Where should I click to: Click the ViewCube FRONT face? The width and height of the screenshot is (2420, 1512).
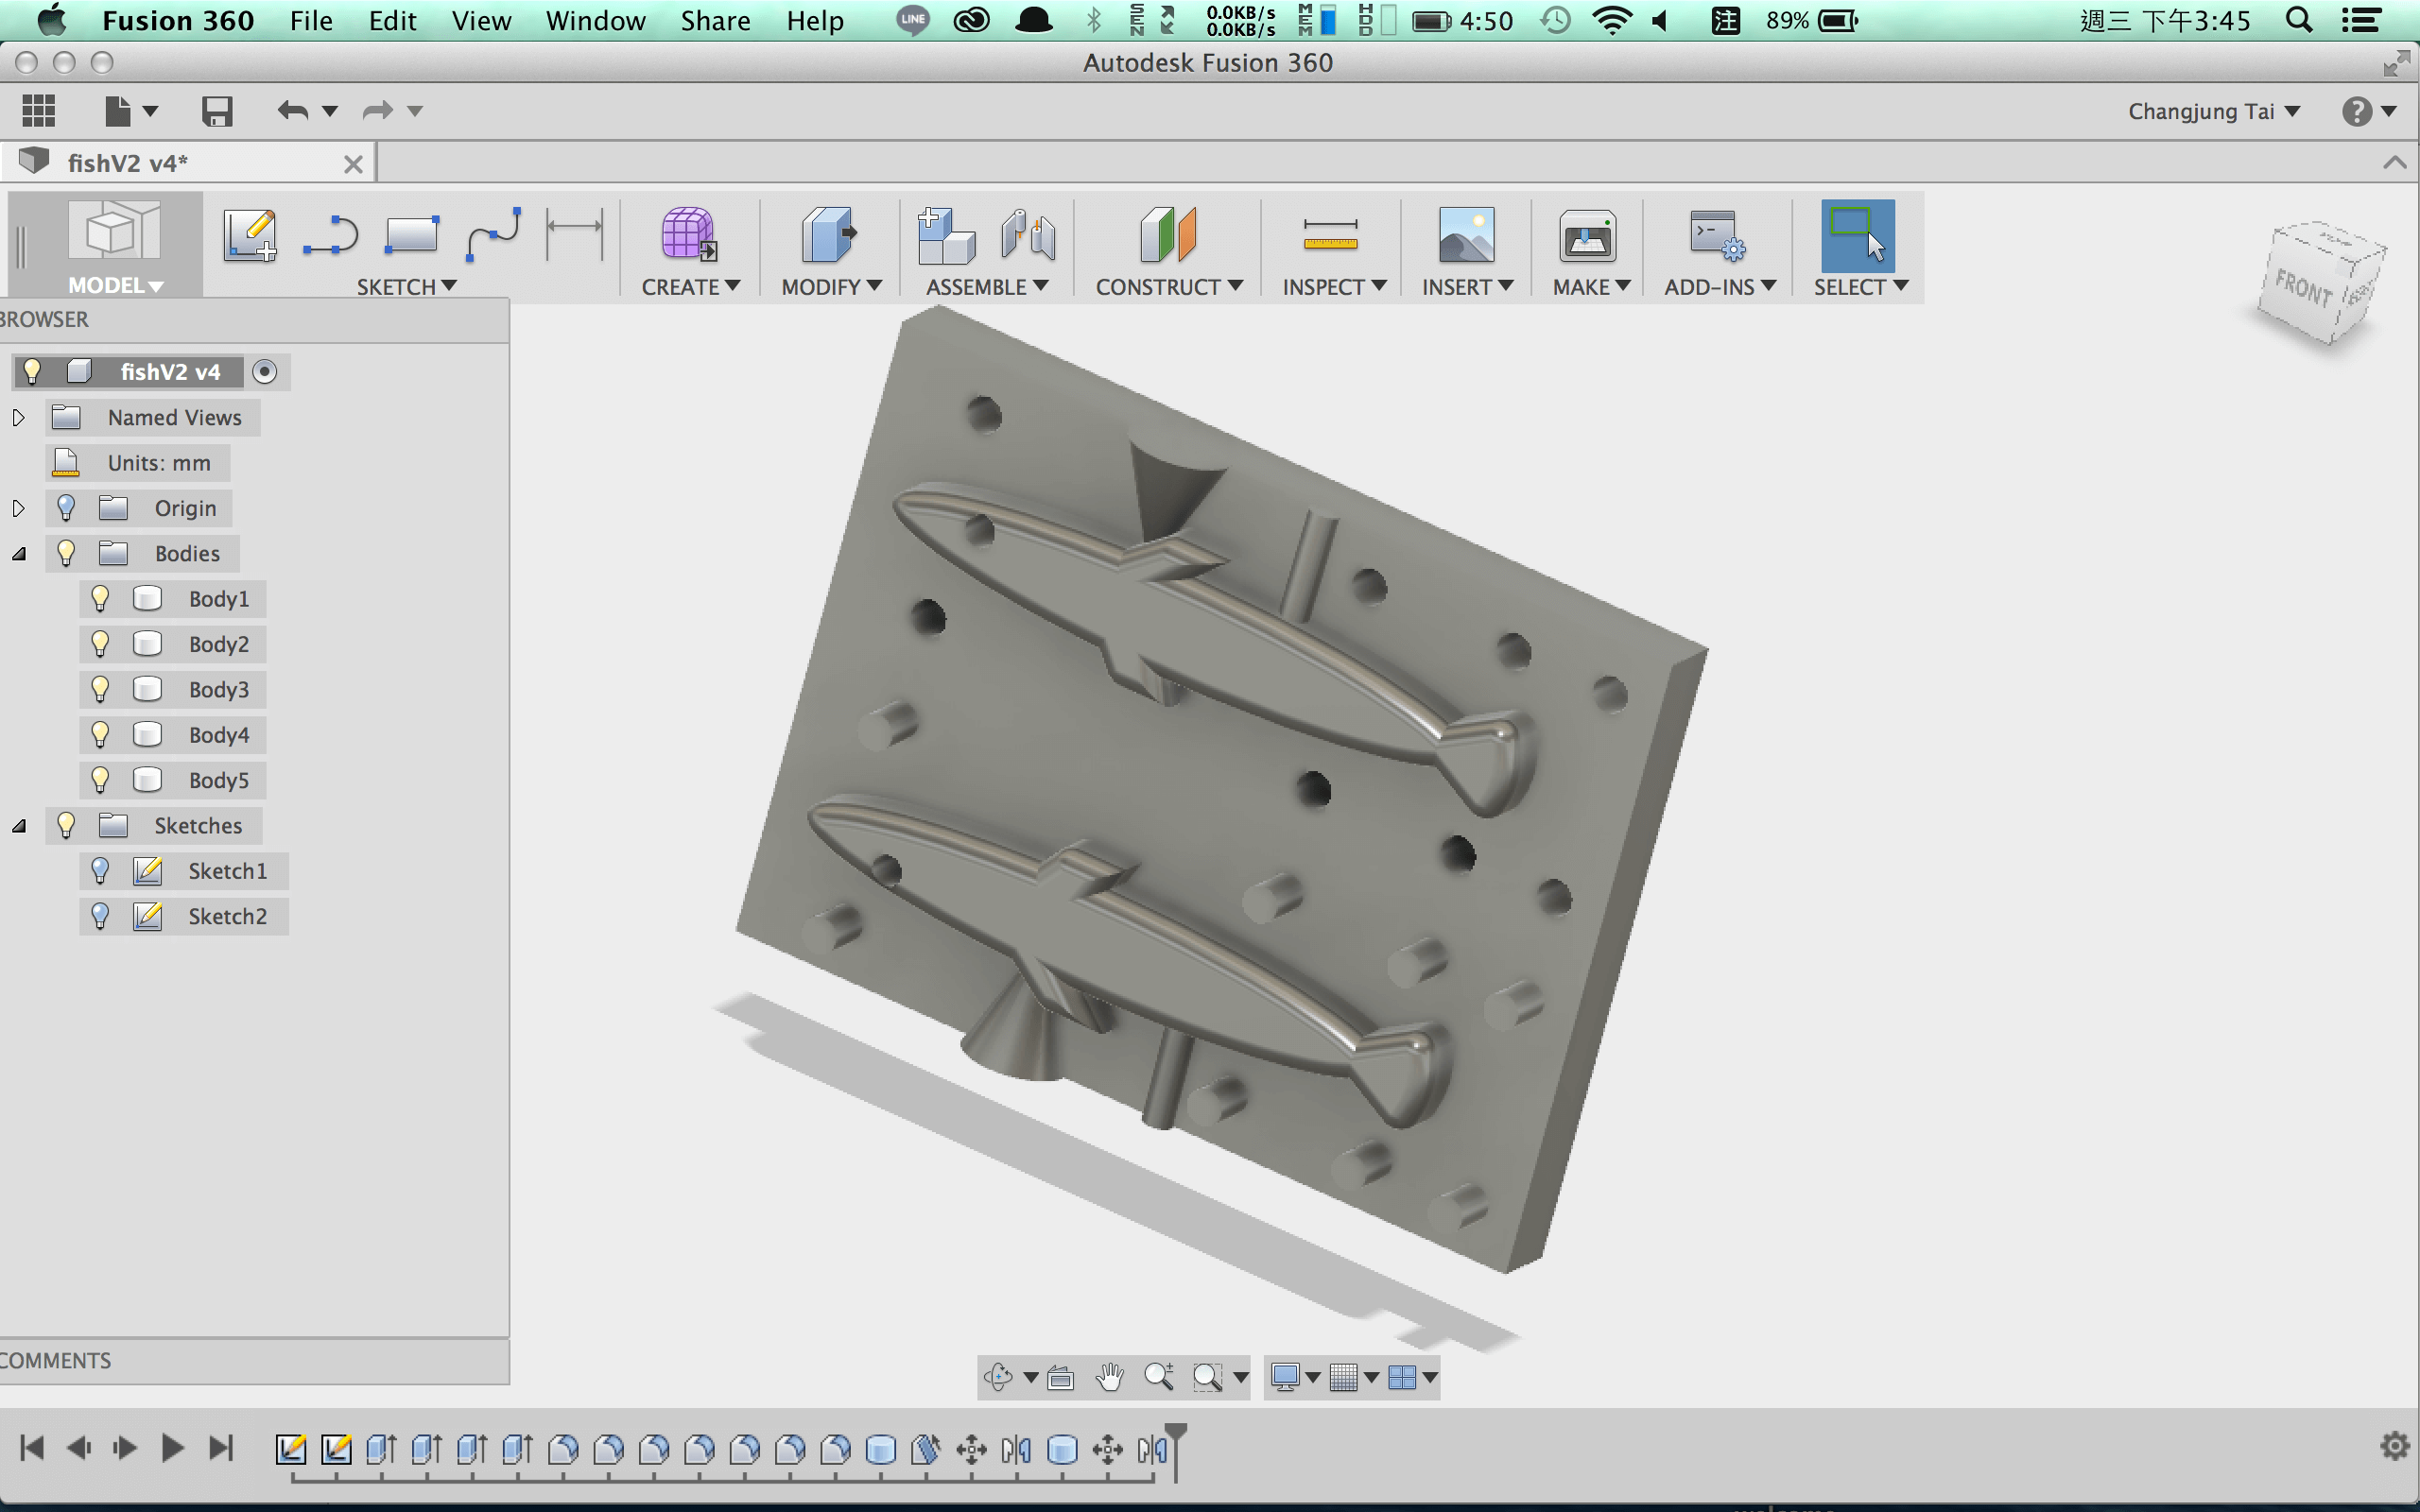click(x=2303, y=288)
